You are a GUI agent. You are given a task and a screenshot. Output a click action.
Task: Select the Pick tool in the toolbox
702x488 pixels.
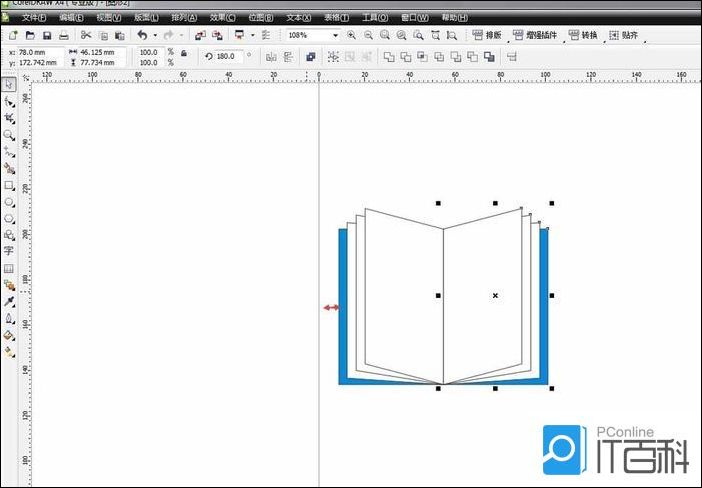point(9,84)
